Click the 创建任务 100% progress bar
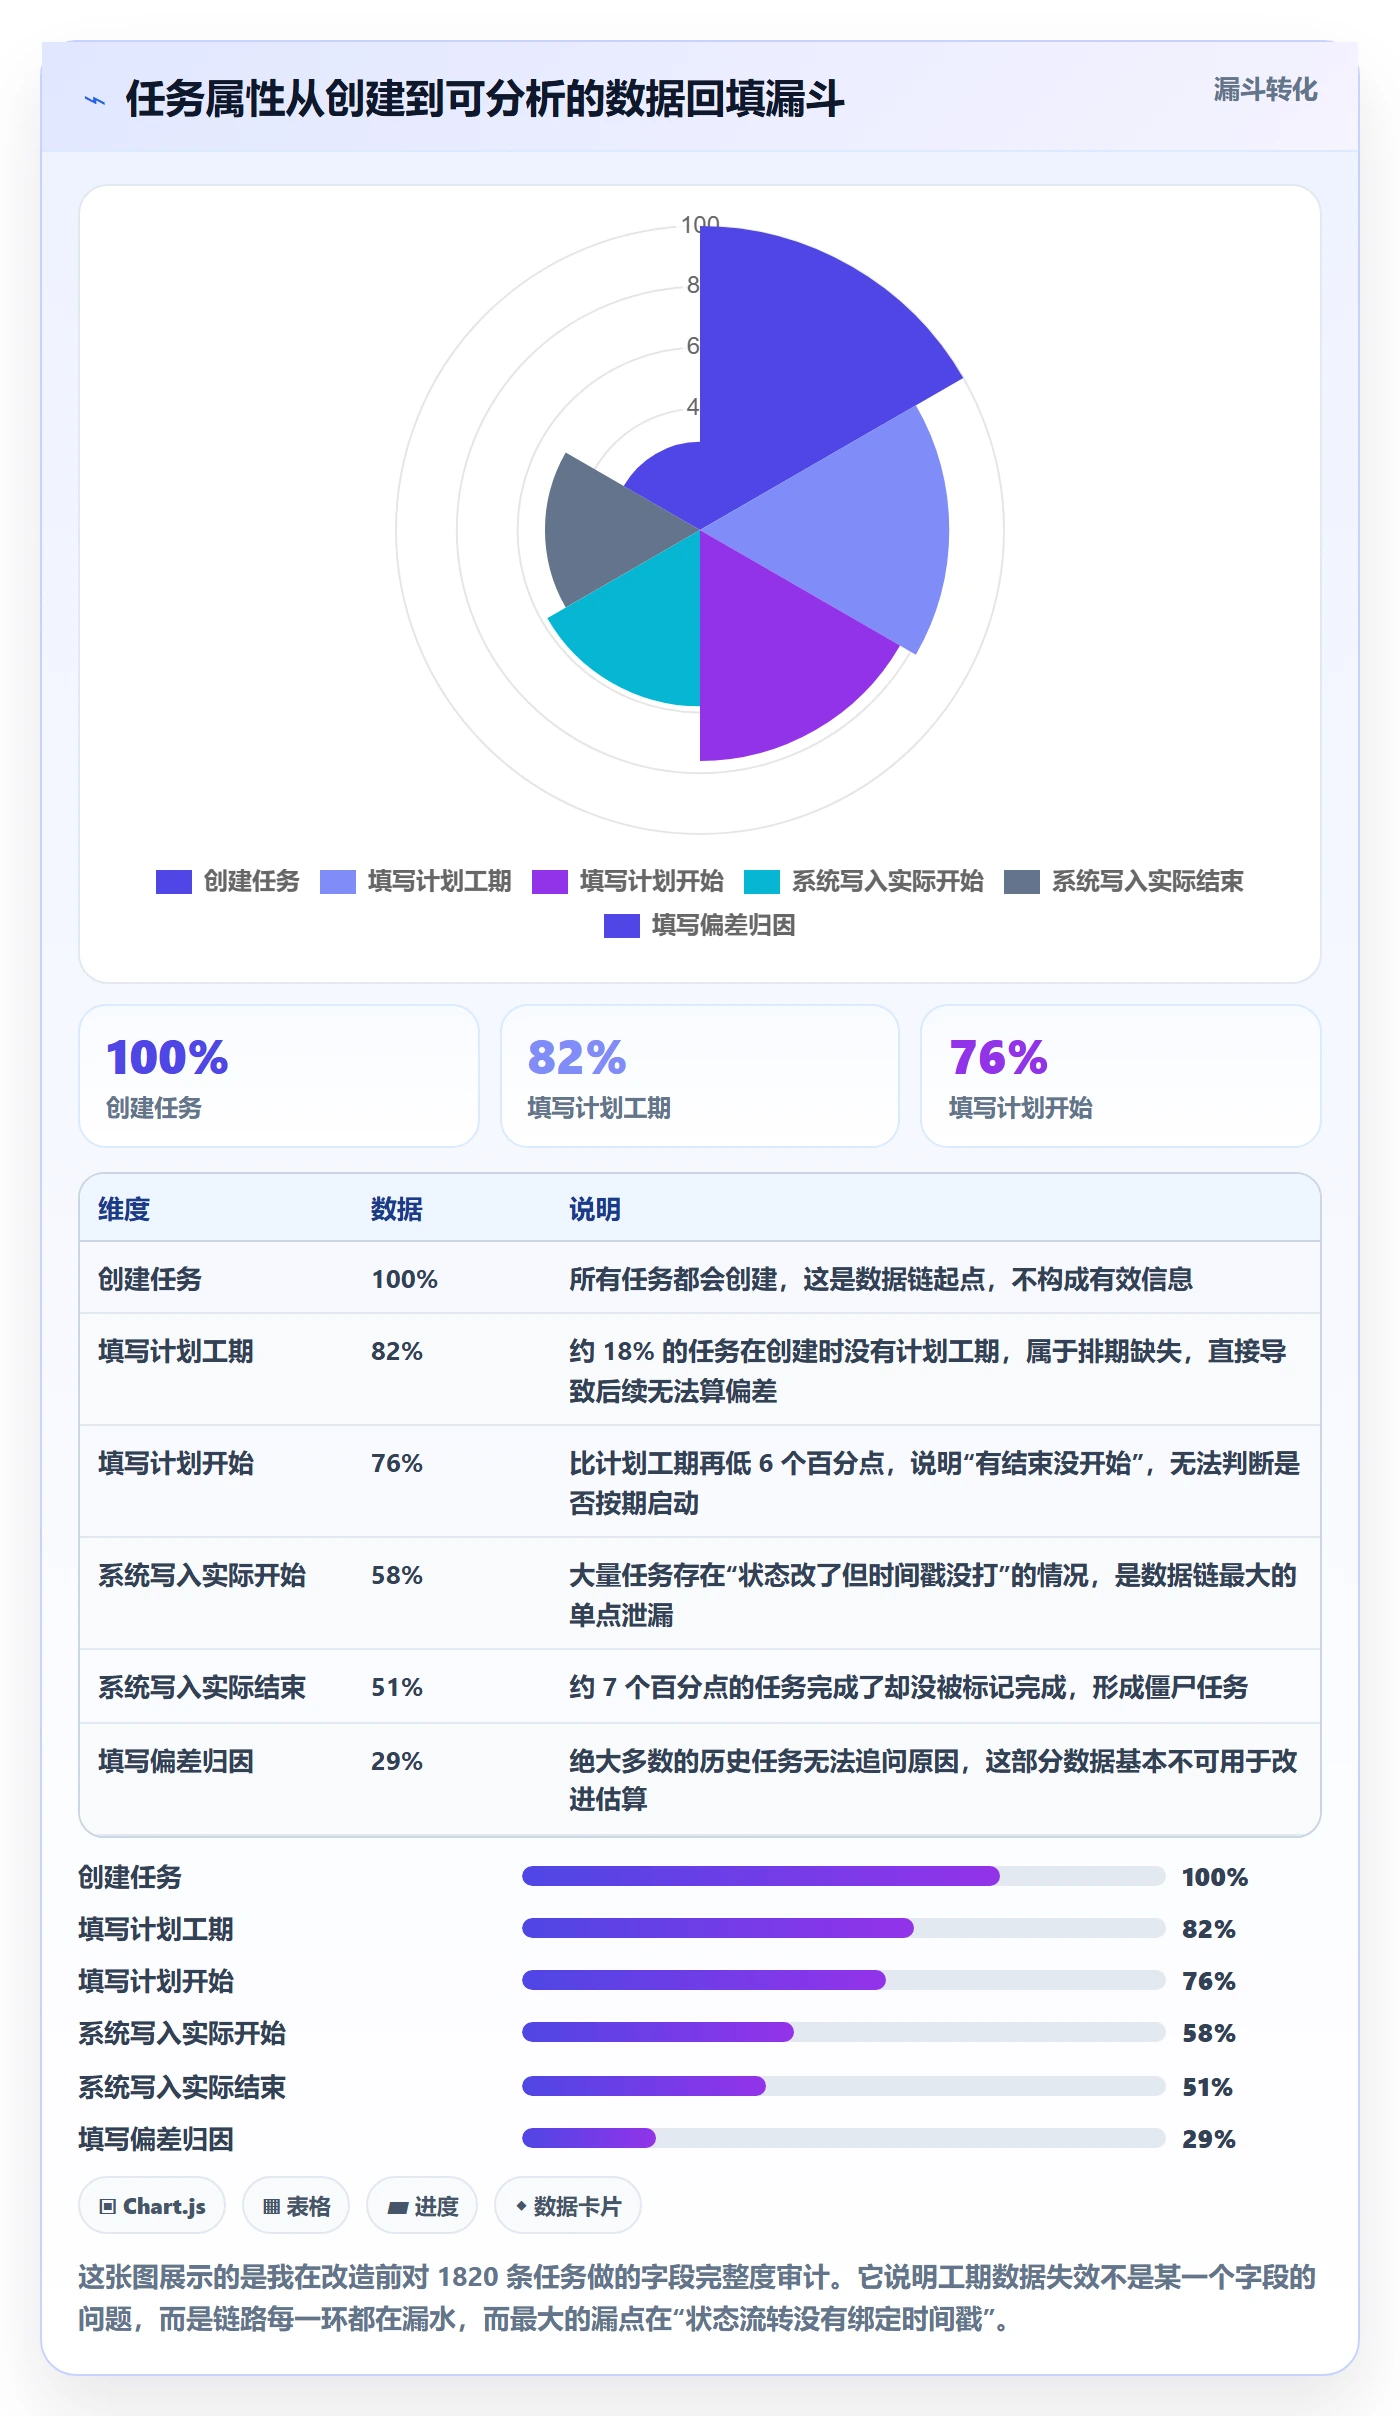Image resolution: width=1400 pixels, height=2416 pixels. (x=844, y=1876)
